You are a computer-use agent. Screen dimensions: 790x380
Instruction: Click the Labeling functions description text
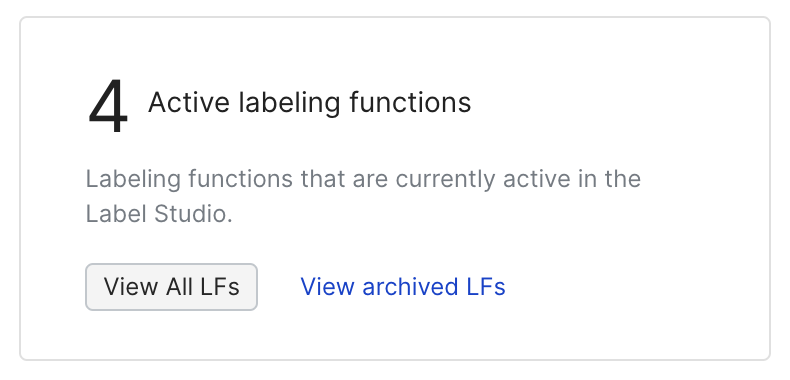tap(363, 197)
